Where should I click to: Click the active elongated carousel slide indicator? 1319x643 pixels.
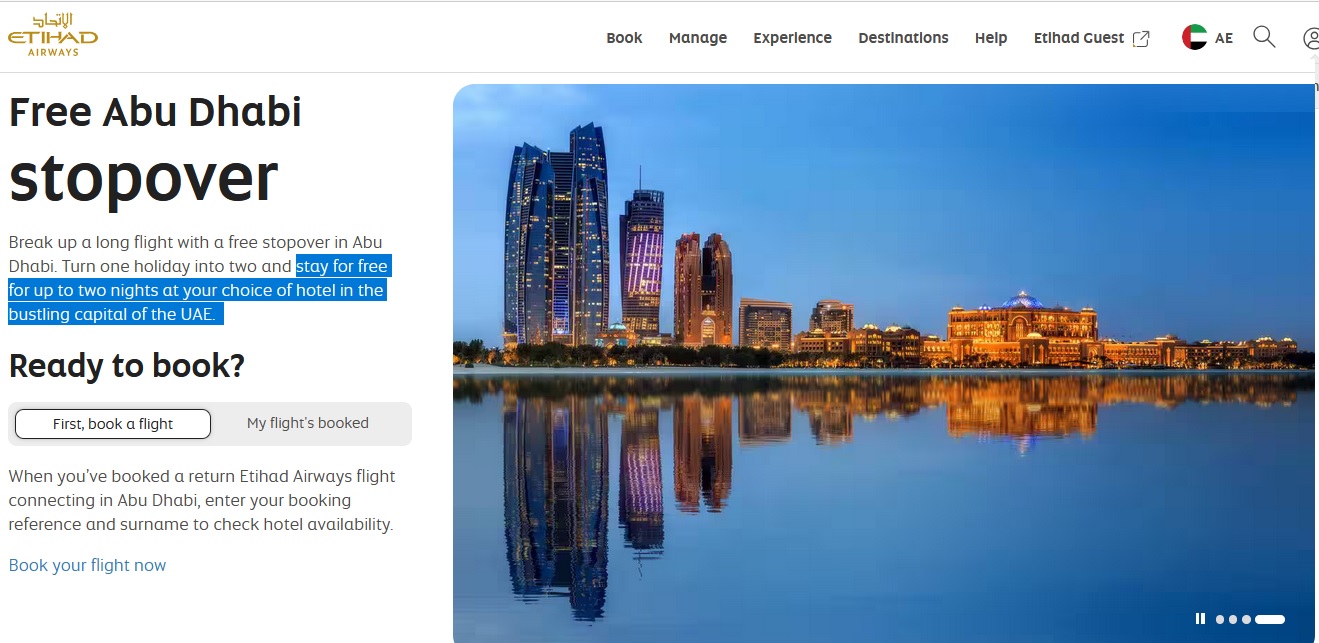(x=1270, y=620)
